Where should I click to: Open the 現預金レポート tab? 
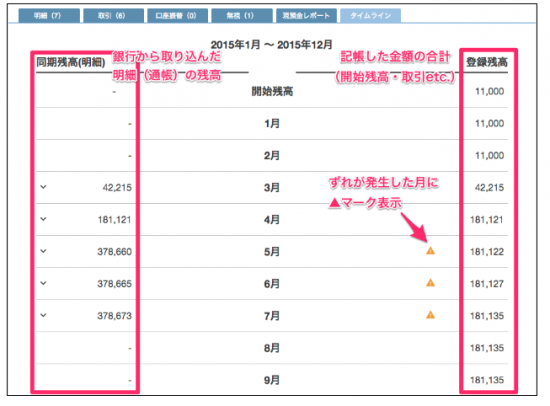tap(306, 16)
